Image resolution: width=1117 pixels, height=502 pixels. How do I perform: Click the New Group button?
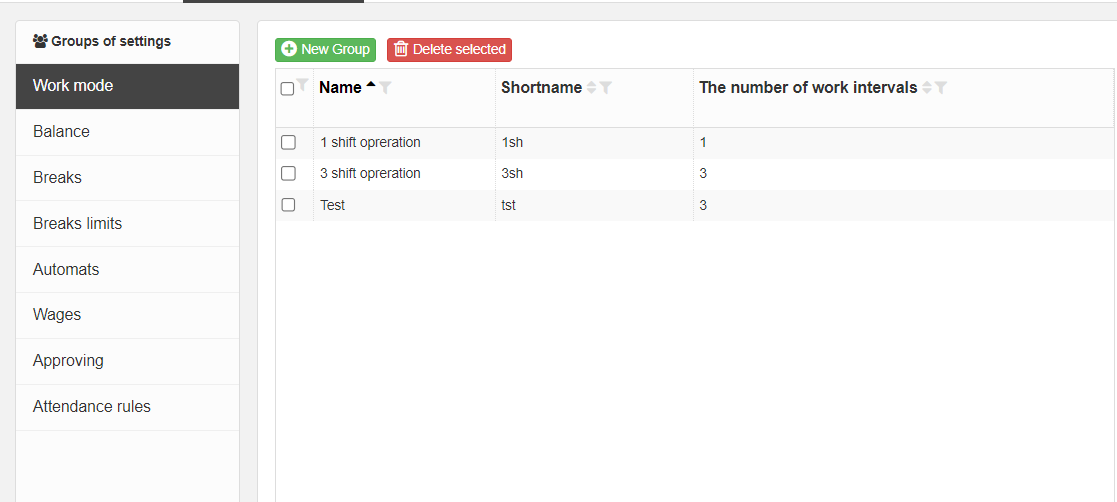click(326, 49)
